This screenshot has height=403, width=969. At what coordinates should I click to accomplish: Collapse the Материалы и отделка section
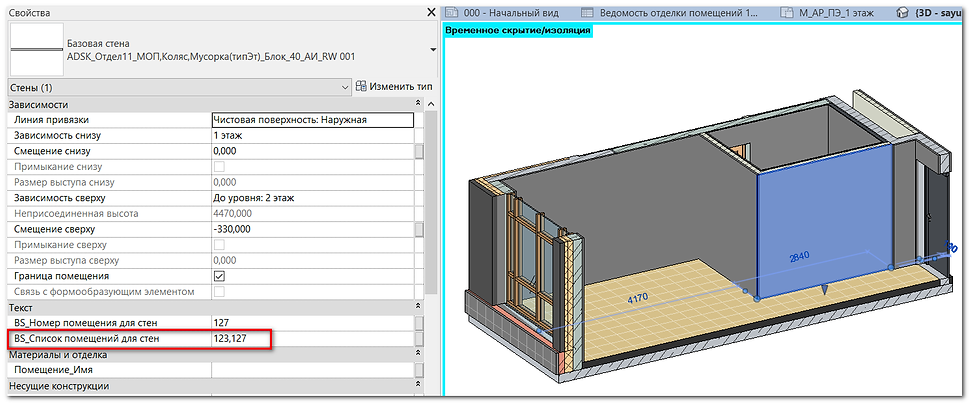tap(418, 355)
